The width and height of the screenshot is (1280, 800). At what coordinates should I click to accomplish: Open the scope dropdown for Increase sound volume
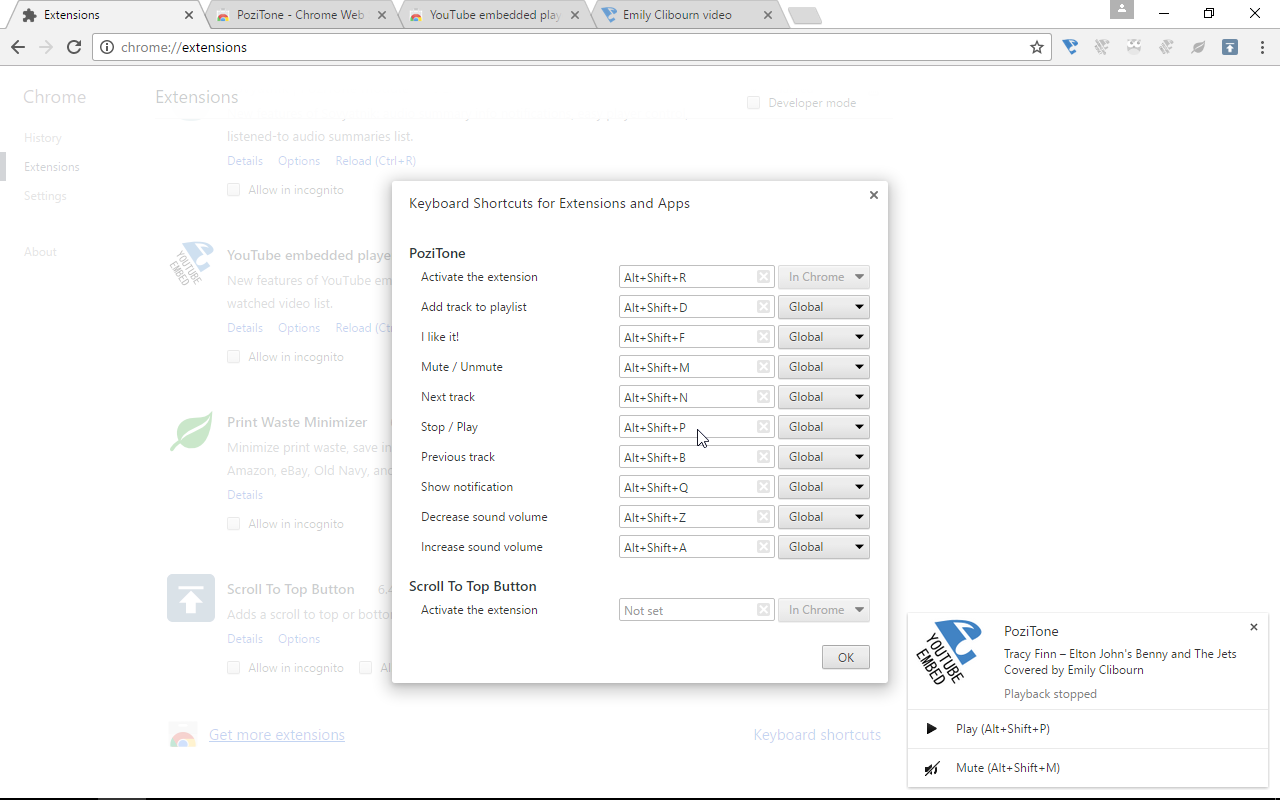click(824, 547)
